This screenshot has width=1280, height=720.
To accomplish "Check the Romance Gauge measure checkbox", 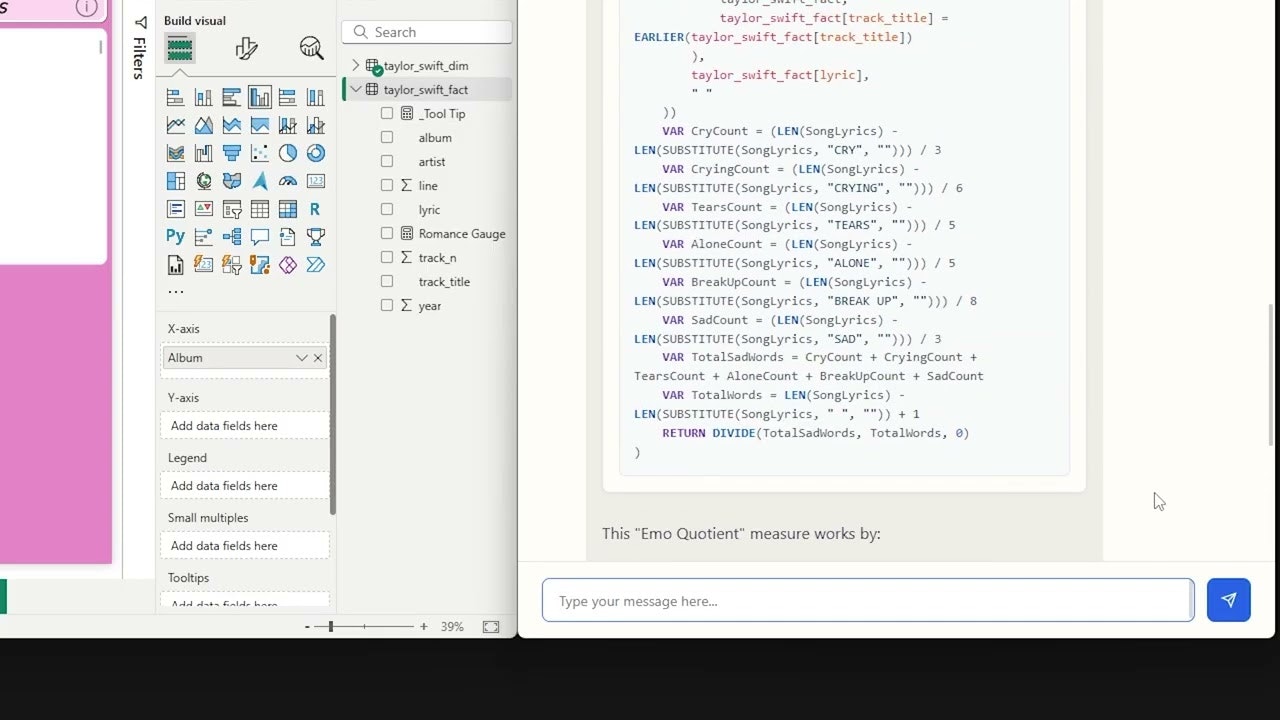I will point(387,233).
